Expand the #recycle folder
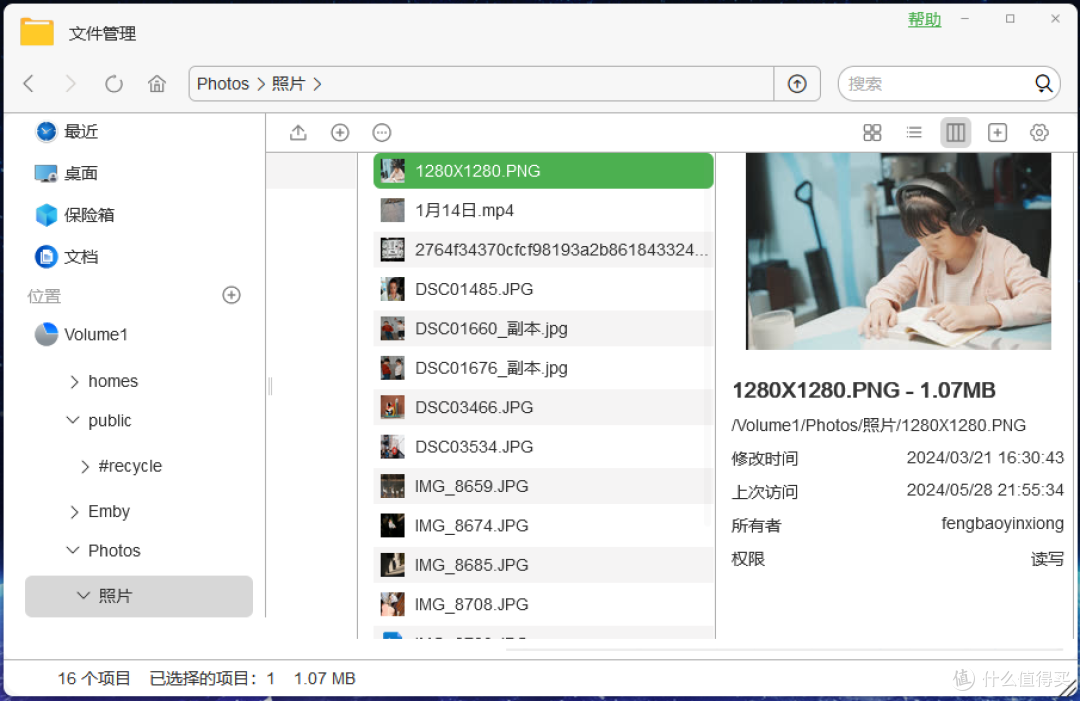Viewport: 1080px width, 701px height. point(85,467)
